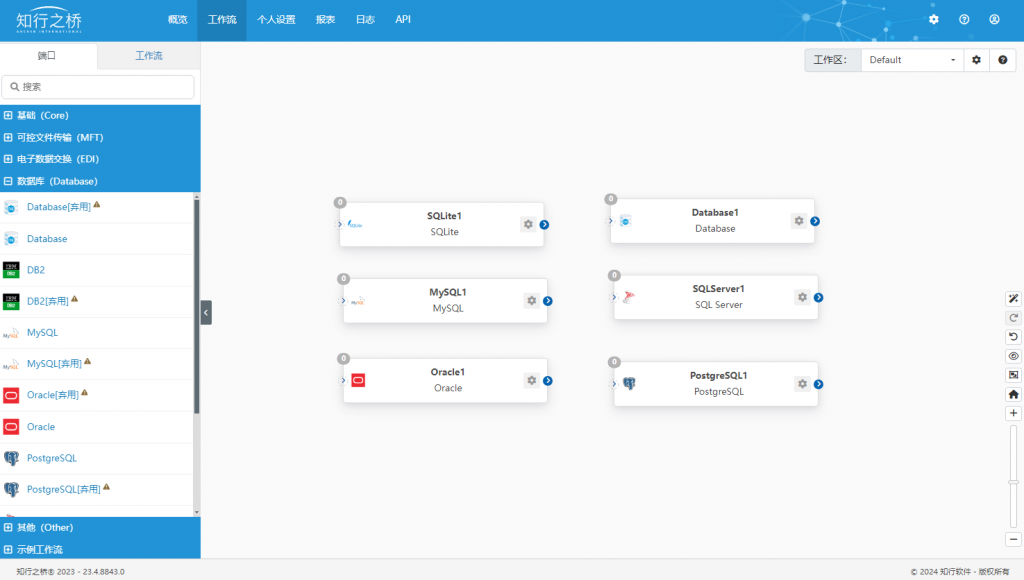Image resolution: width=1024 pixels, height=580 pixels.
Task: Open settings gear on SQLite1 connector
Action: point(528,224)
